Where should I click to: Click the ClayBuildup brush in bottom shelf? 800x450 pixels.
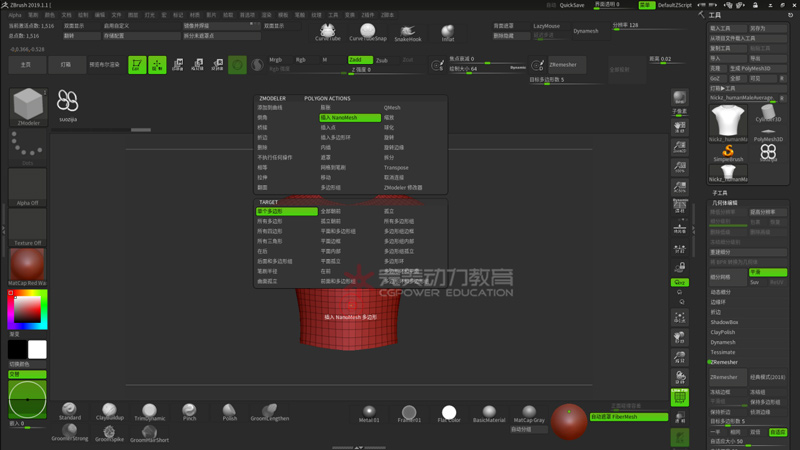click(x=109, y=410)
